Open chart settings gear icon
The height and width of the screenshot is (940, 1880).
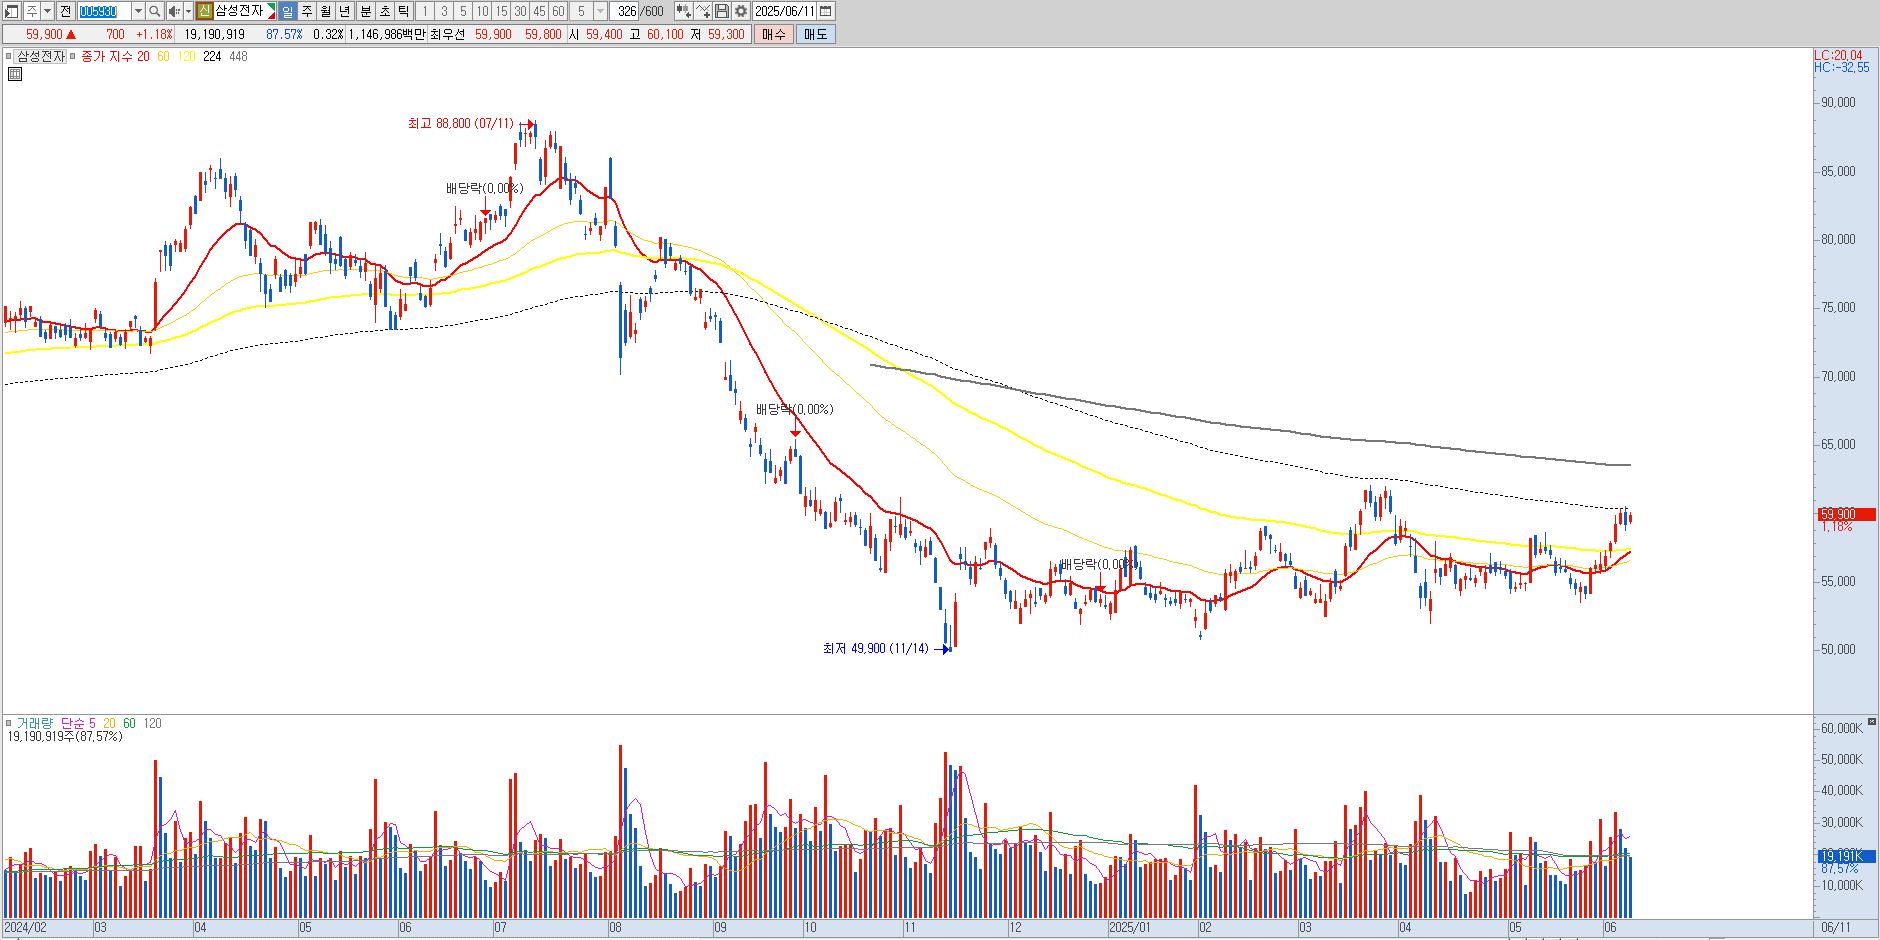(x=741, y=11)
